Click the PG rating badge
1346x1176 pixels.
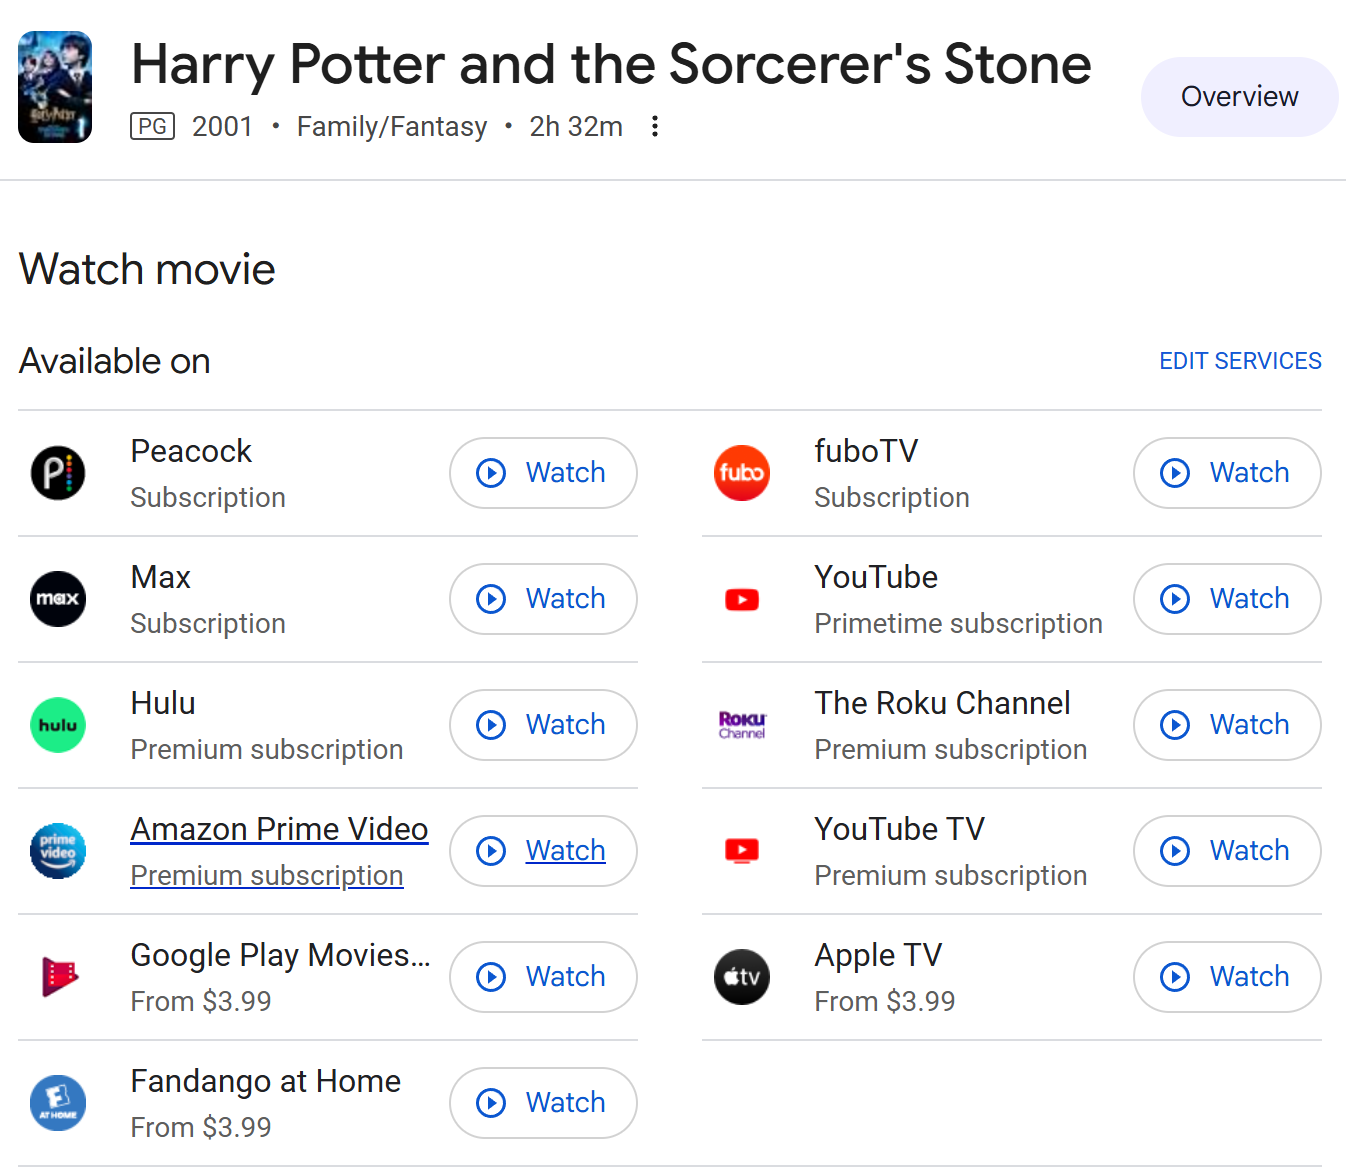152,126
